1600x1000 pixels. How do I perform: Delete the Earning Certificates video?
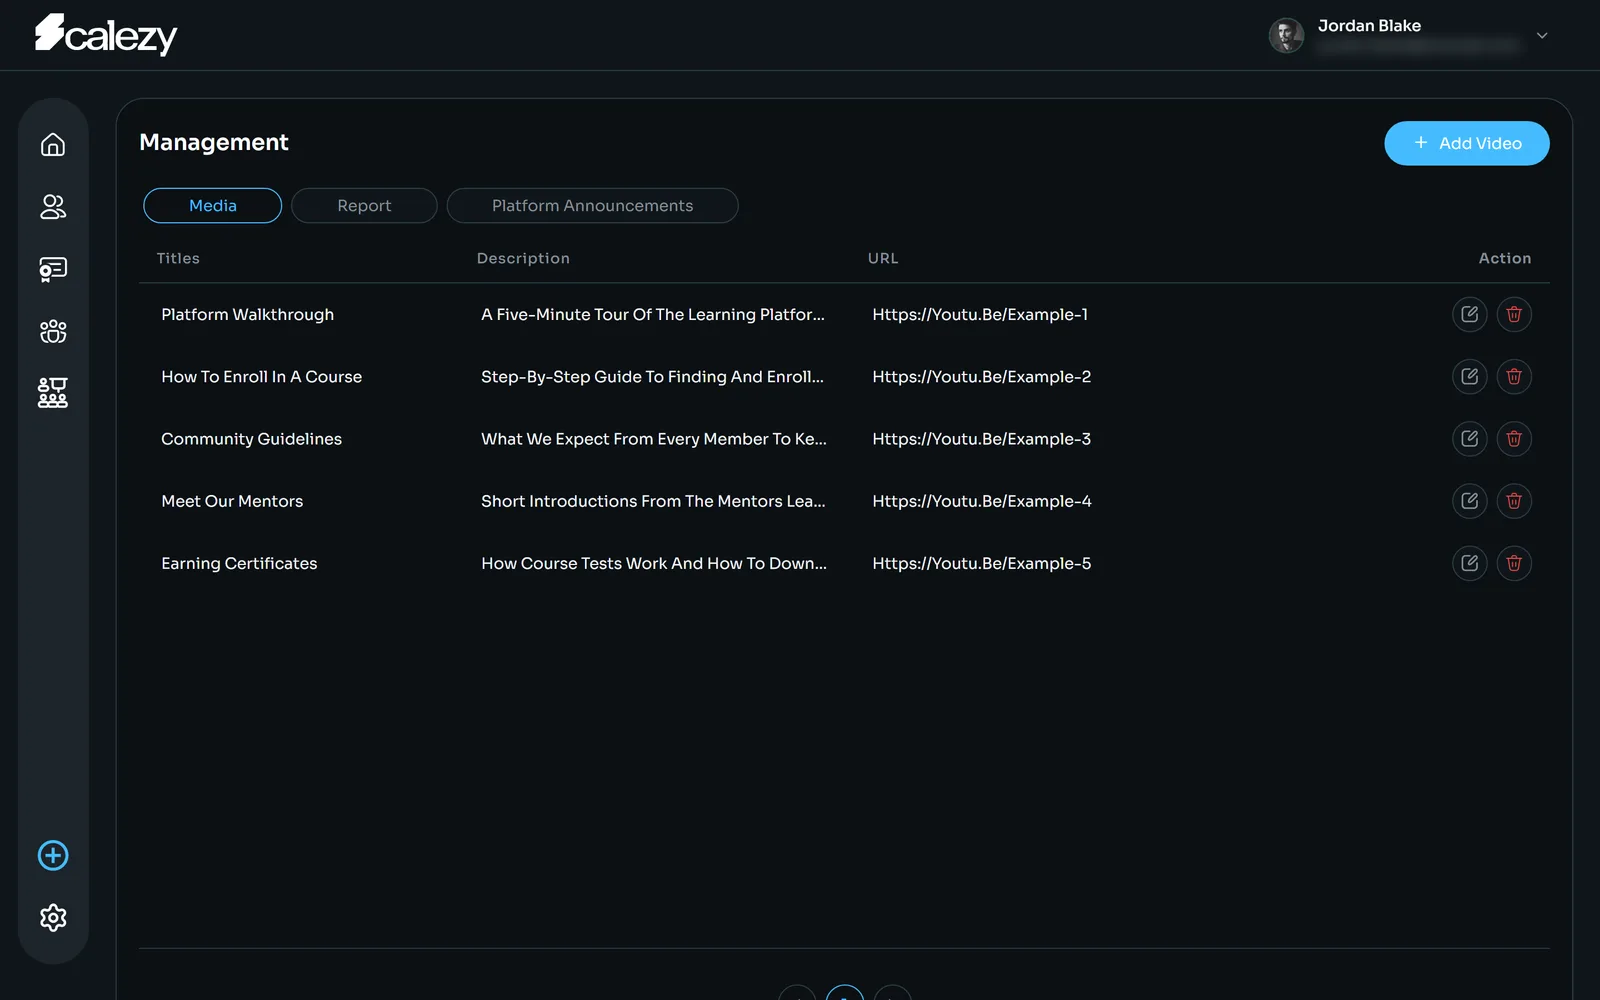(x=1514, y=563)
